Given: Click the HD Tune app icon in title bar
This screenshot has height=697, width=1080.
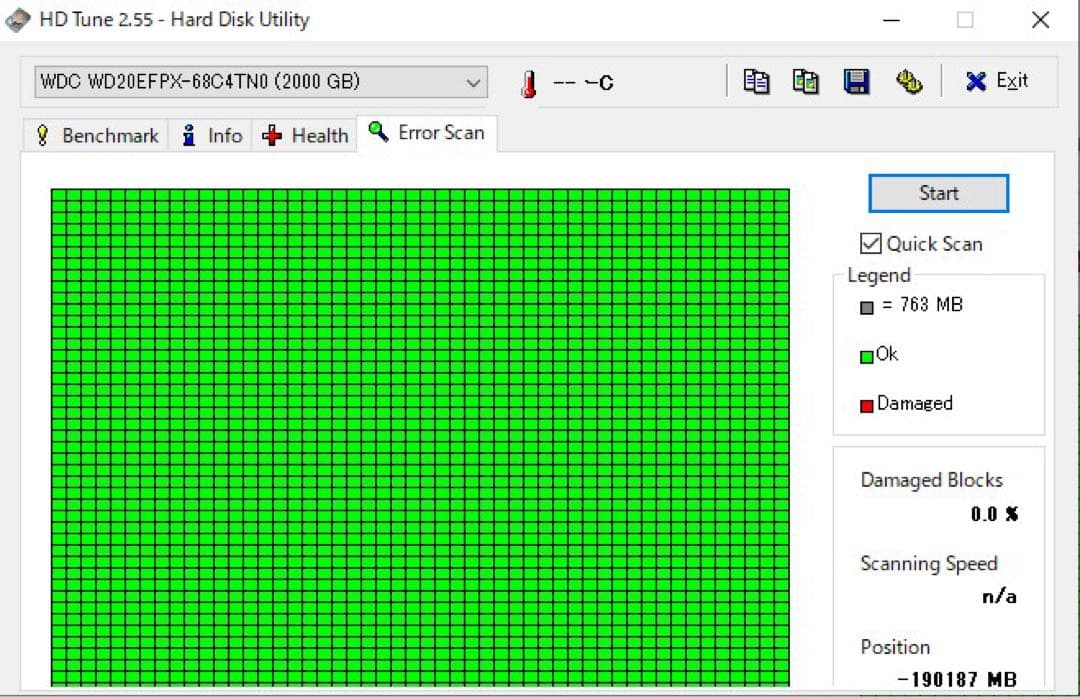Looking at the screenshot, I should click(17, 19).
